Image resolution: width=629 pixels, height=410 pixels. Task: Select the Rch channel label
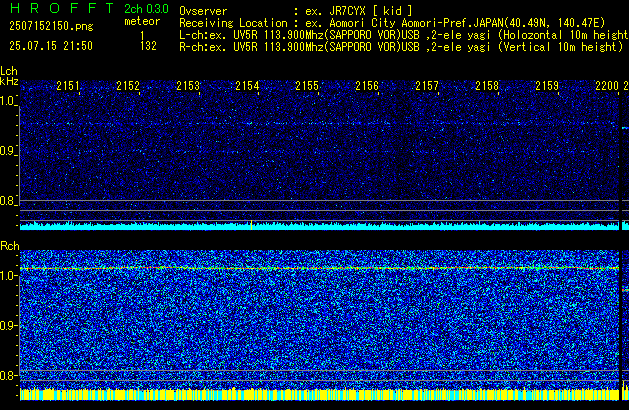(10, 246)
